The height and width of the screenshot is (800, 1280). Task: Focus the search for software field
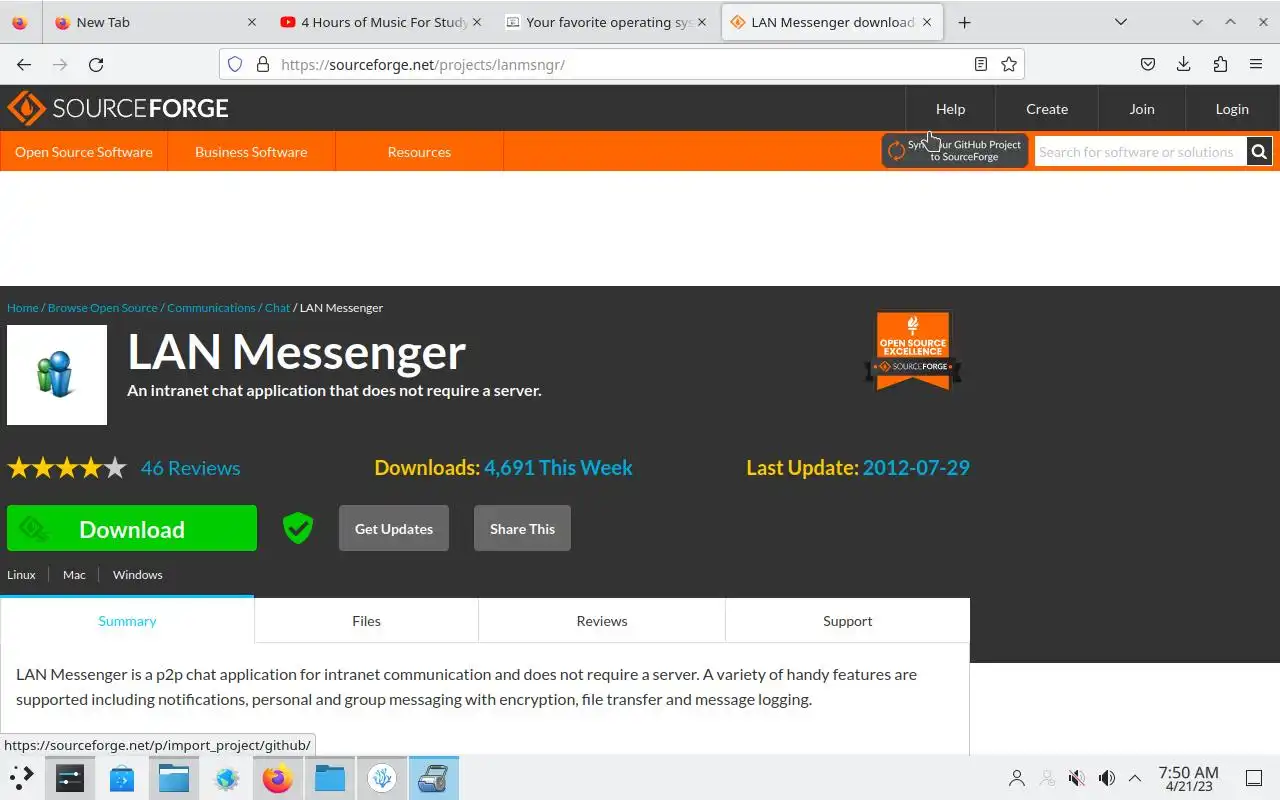pyautogui.click(x=1140, y=152)
